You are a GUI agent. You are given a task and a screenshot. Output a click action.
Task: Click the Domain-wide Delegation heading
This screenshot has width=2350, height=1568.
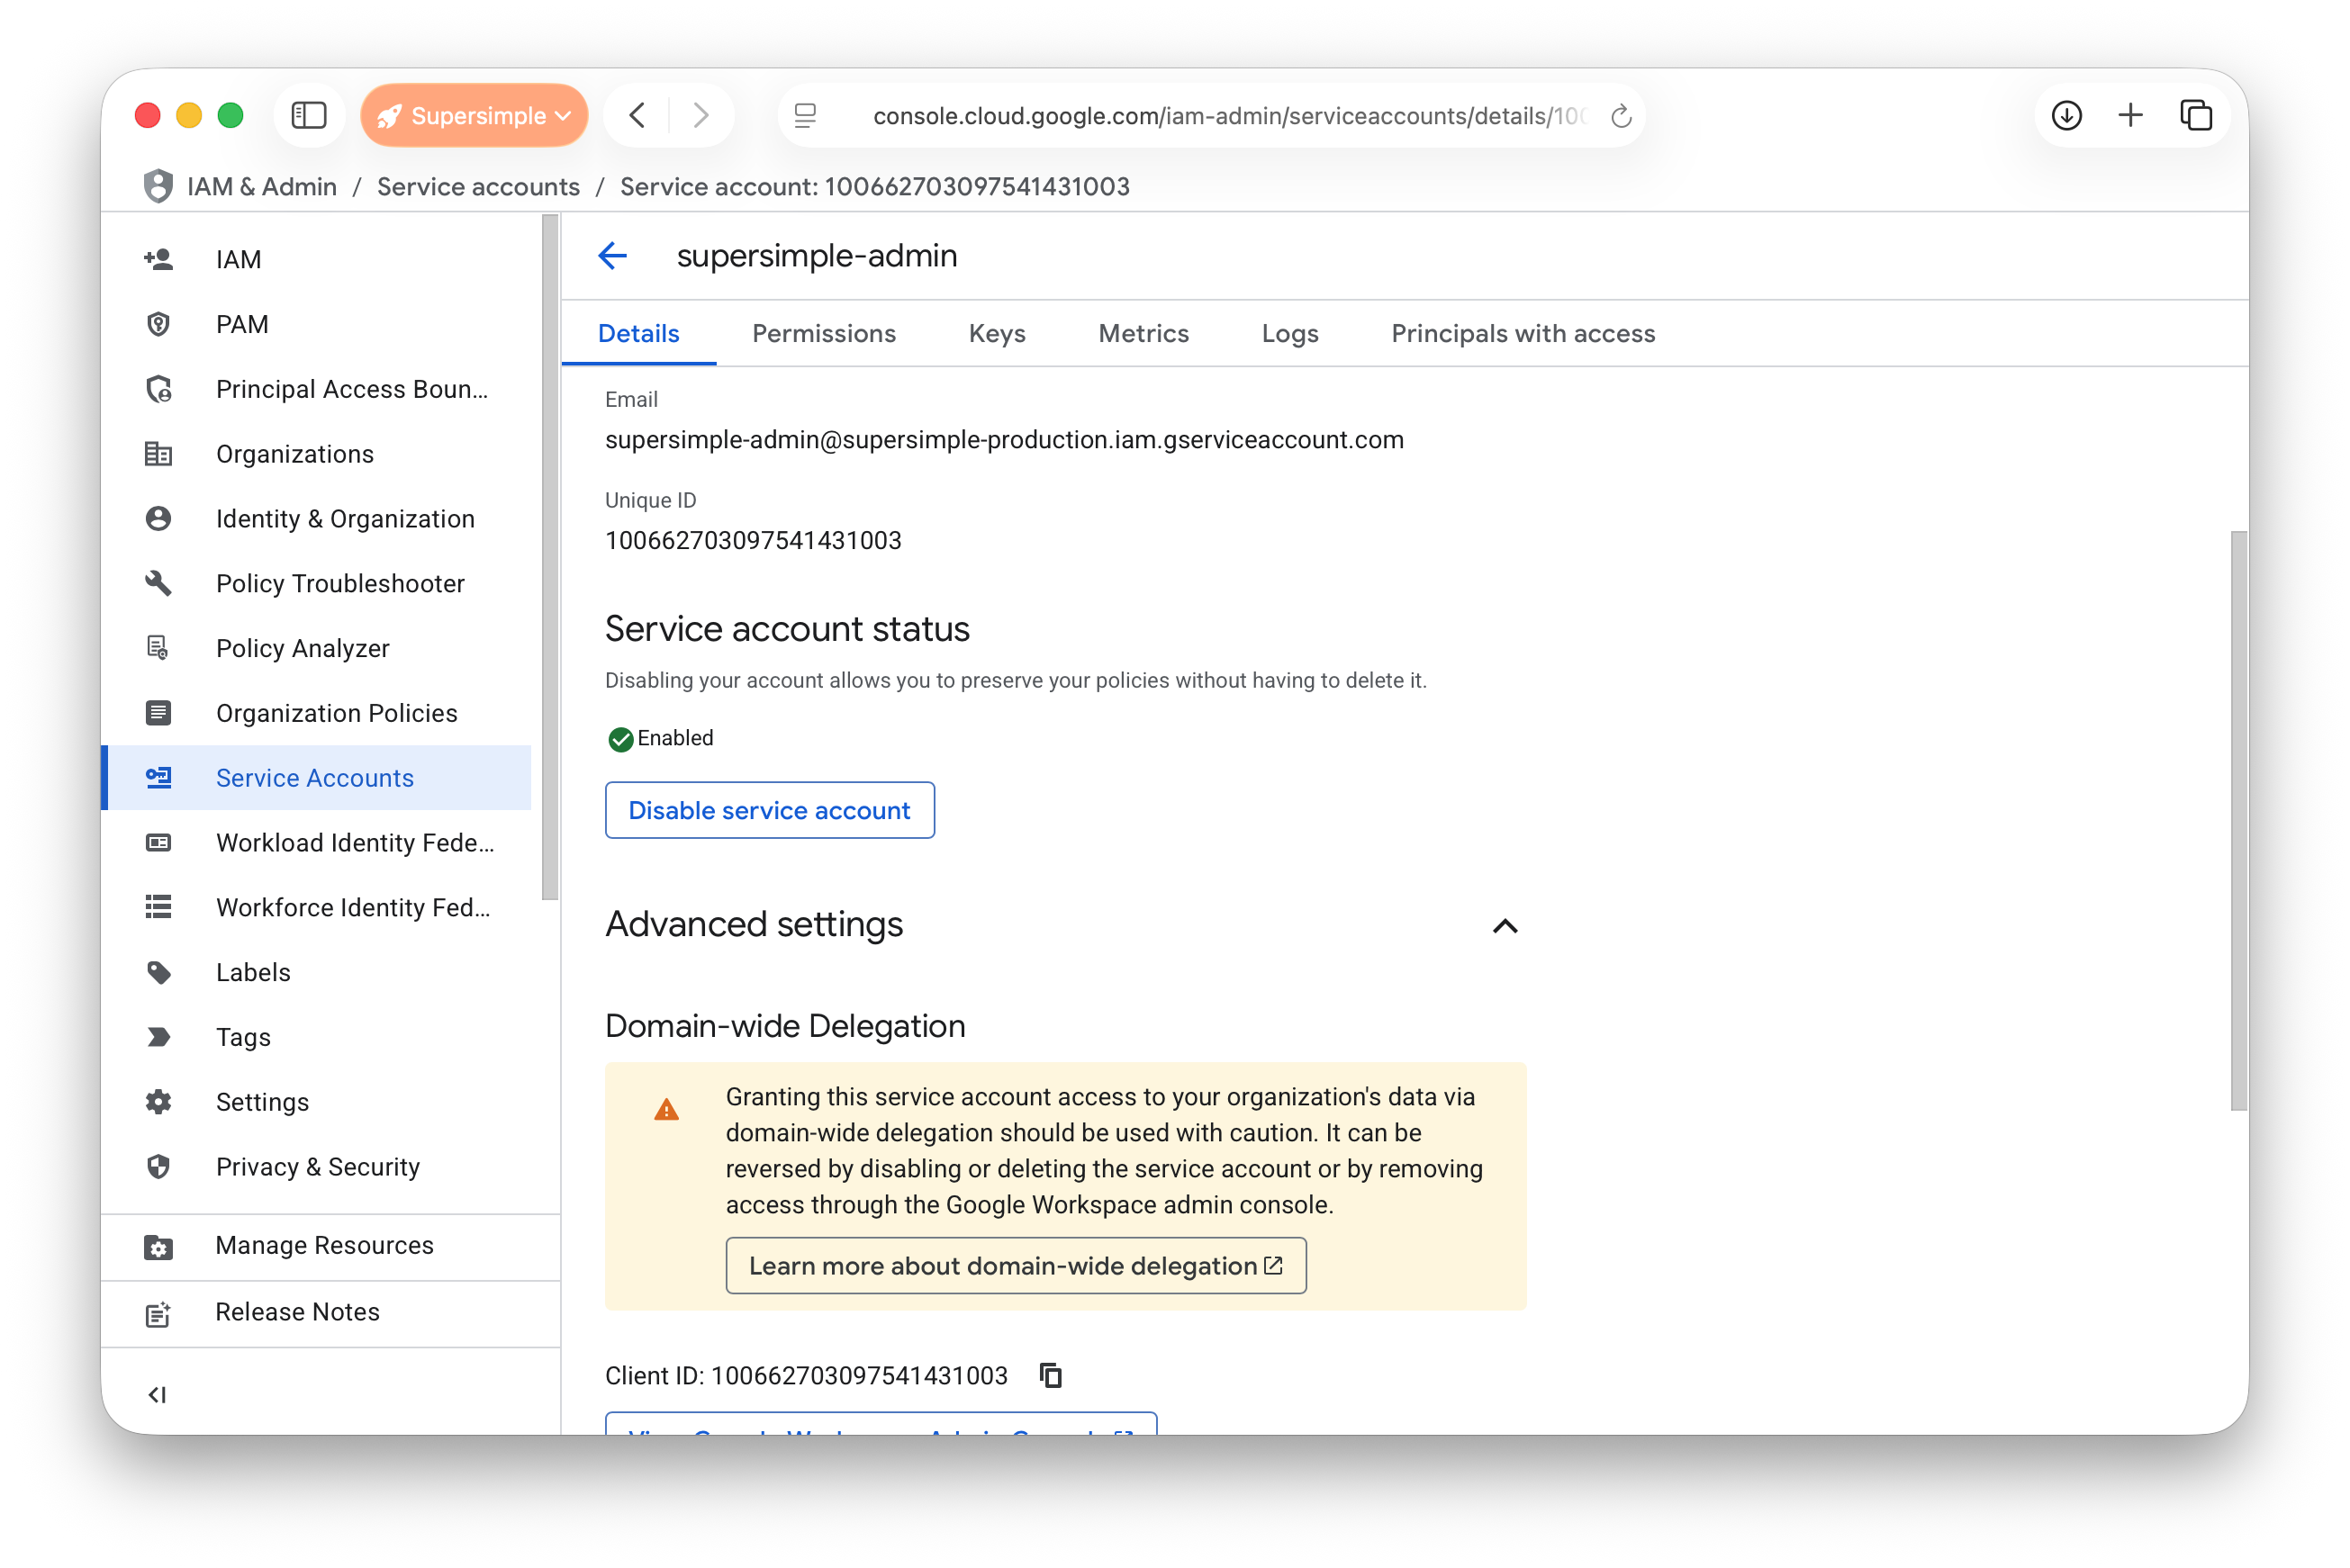(785, 1026)
